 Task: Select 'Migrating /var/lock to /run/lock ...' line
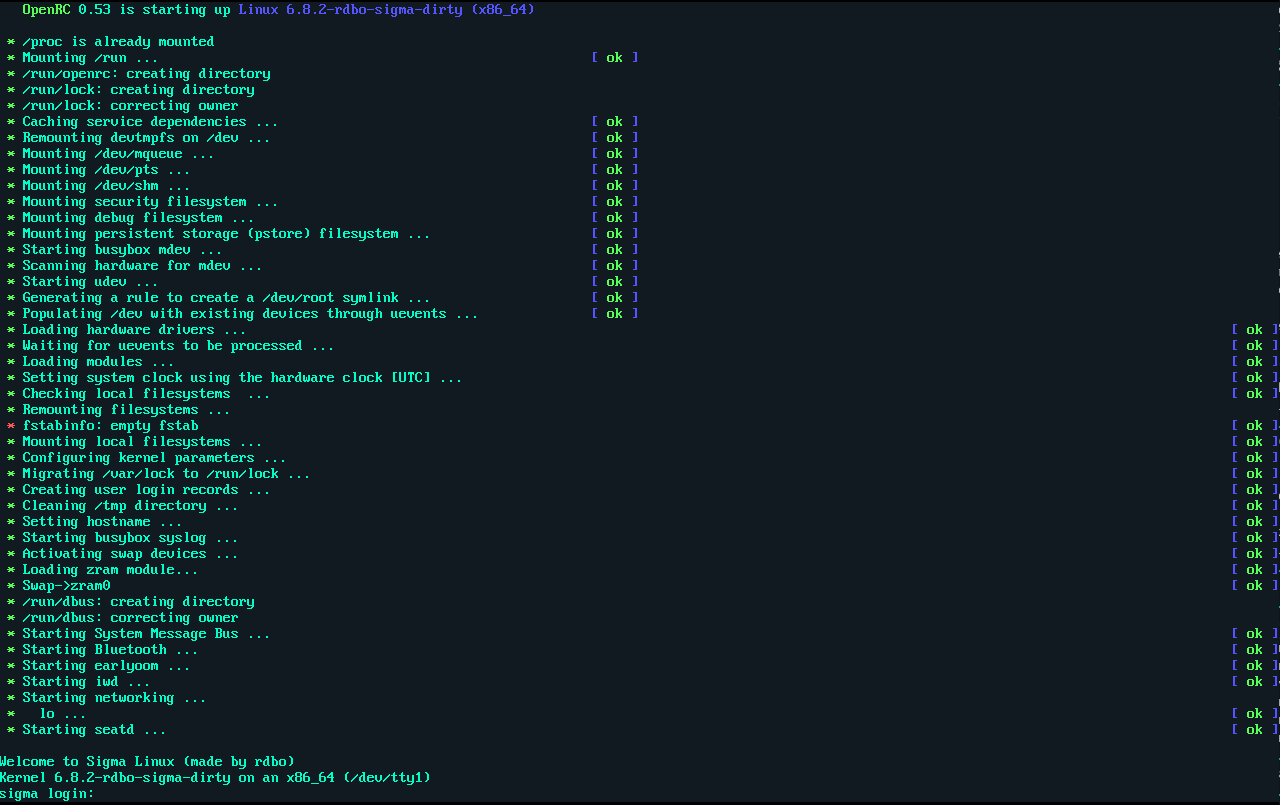(x=166, y=474)
